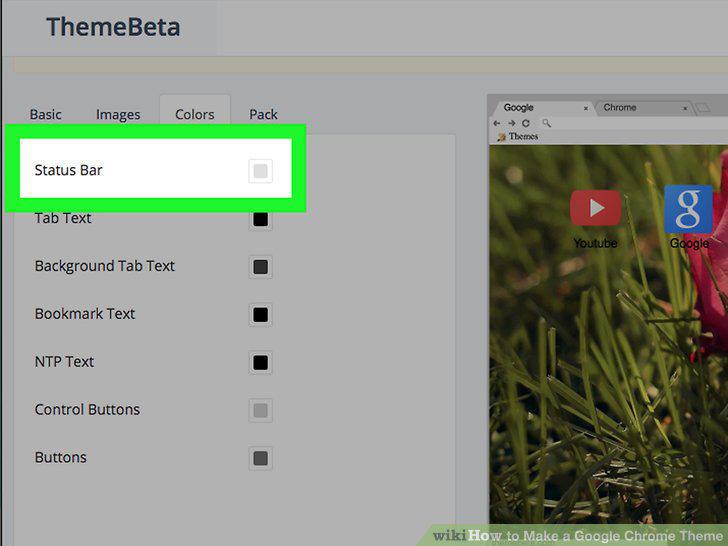Open the Control Buttons color swatch
The width and height of the screenshot is (728, 546).
pos(260,410)
